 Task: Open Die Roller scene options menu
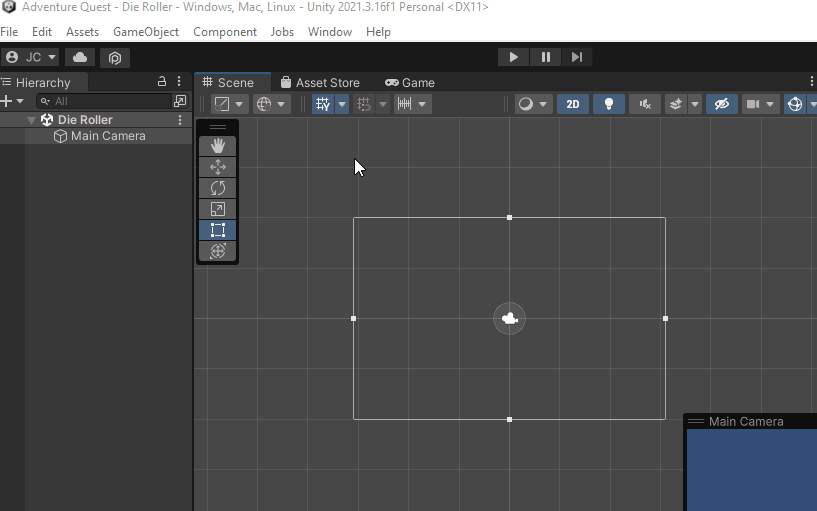[180, 120]
